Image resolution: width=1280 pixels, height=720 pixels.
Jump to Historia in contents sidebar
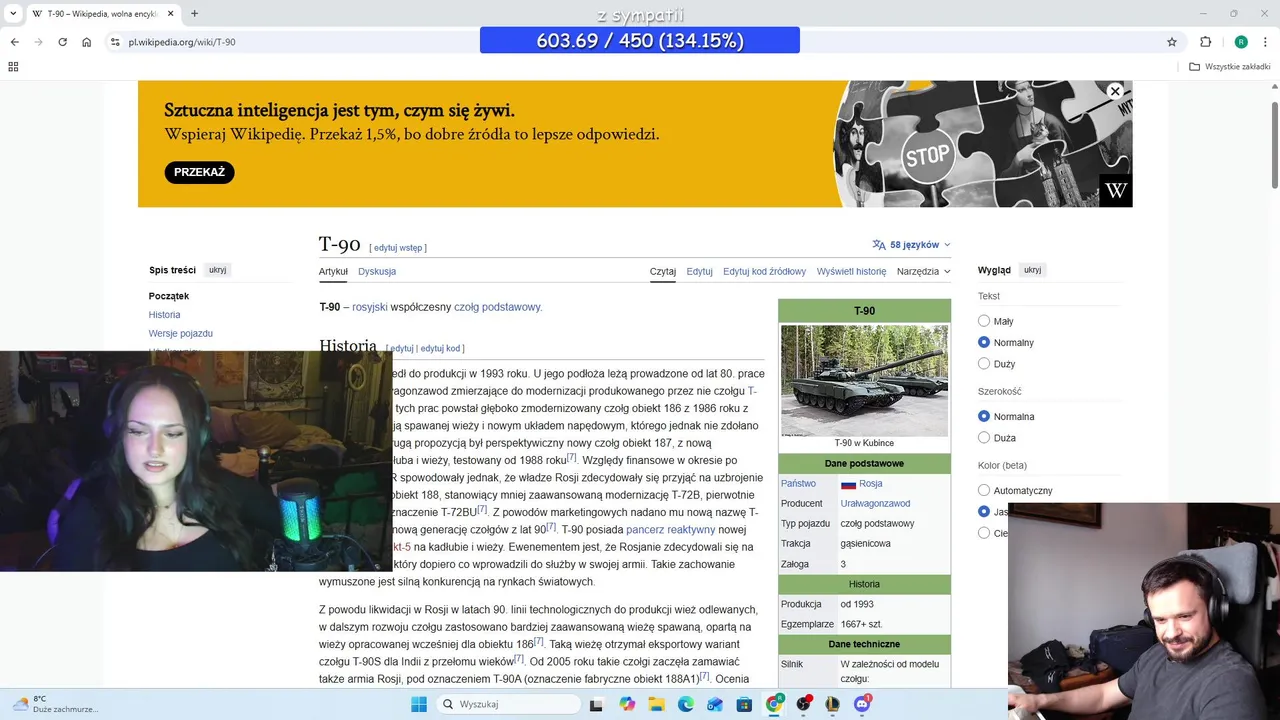tap(165, 315)
